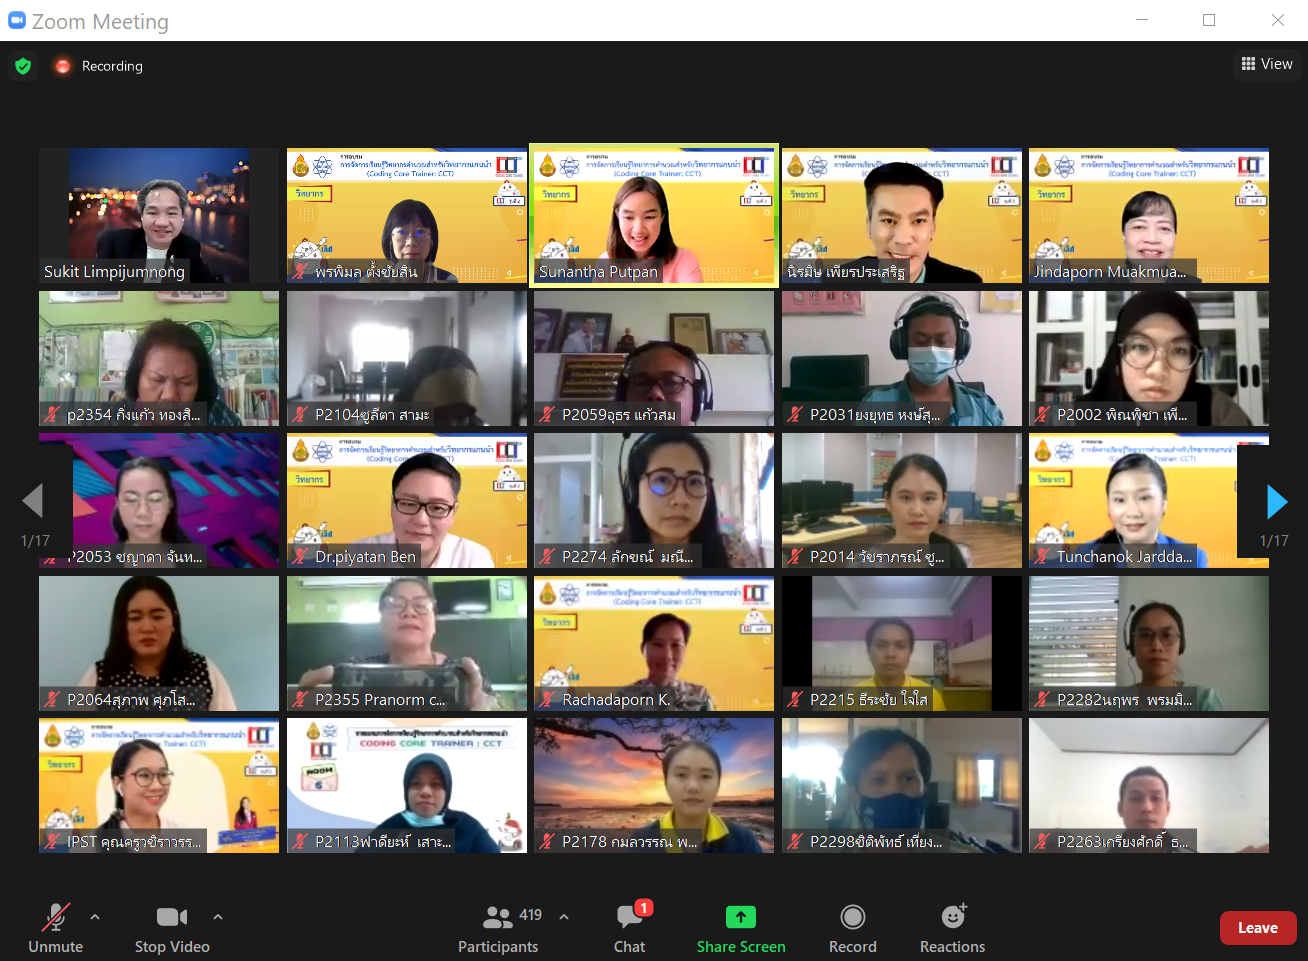Click the Zoom logo in title bar
1308x961 pixels.
(17, 20)
